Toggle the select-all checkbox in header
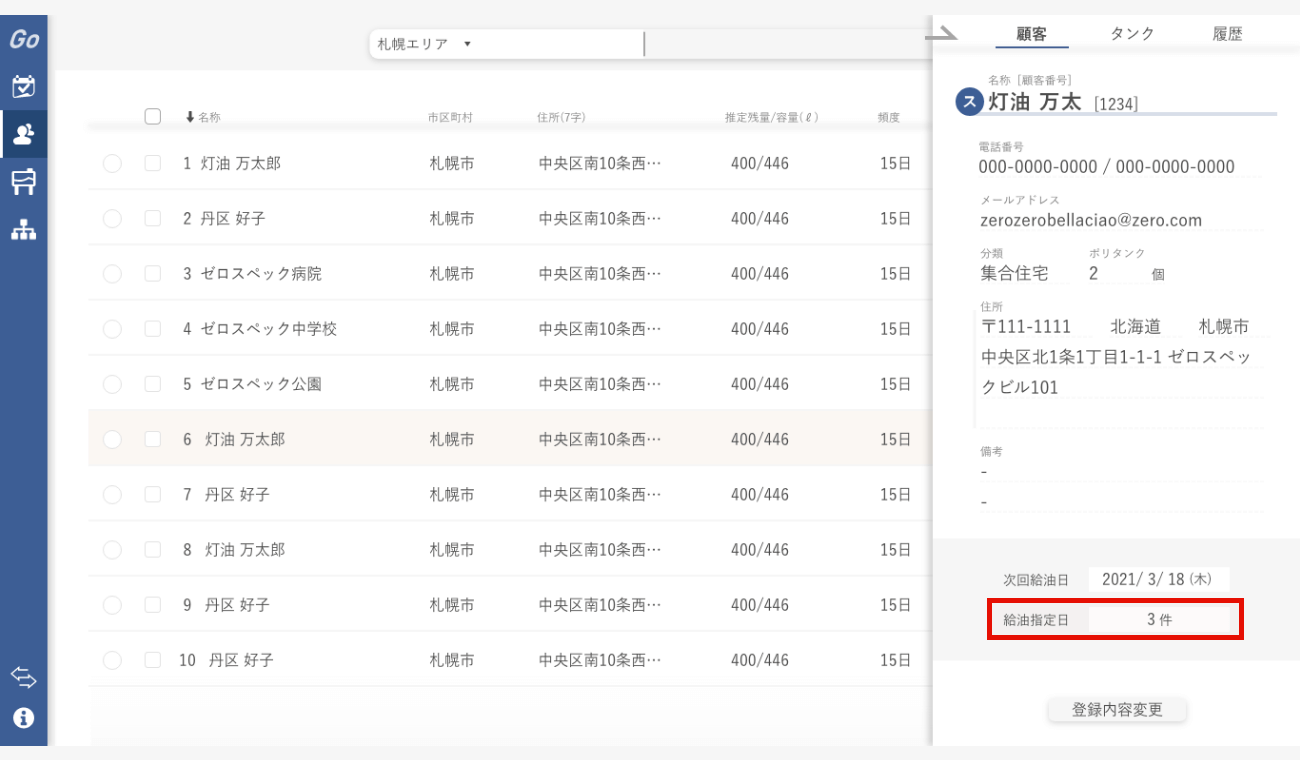Image resolution: width=1300 pixels, height=760 pixels. click(x=153, y=116)
